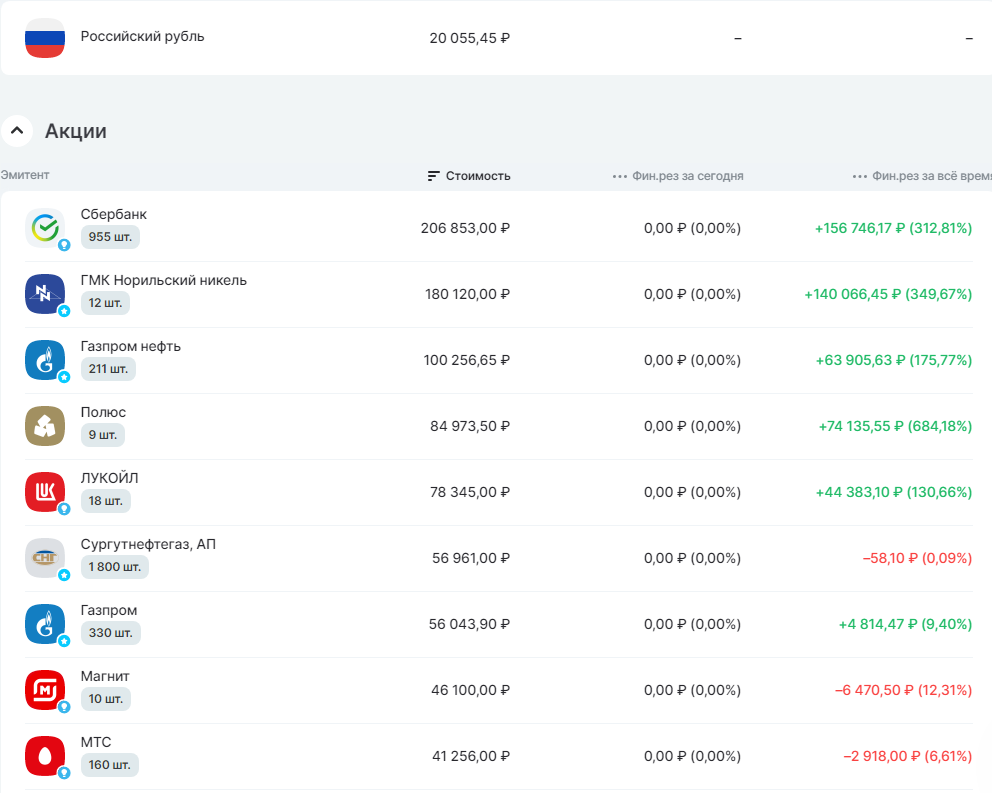This screenshot has width=992, height=793.
Task: Click the Norilsk Nickel logo icon
Action: pyautogui.click(x=45, y=294)
